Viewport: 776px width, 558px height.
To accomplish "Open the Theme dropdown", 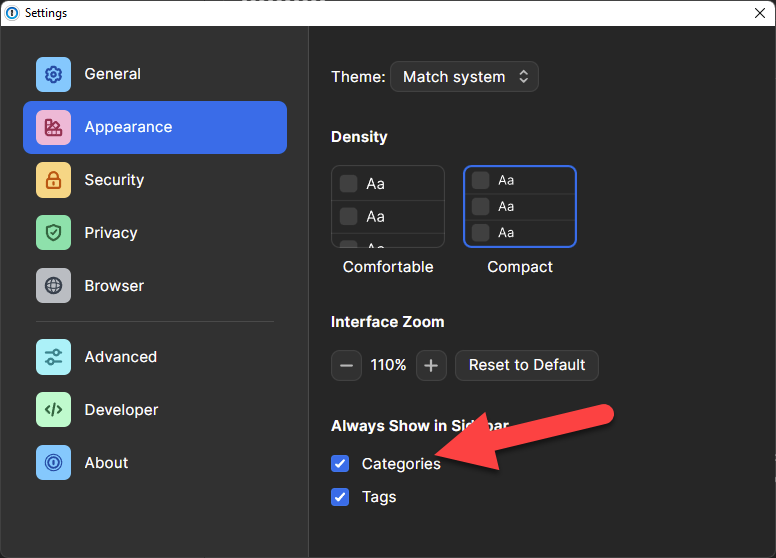I will coord(464,77).
